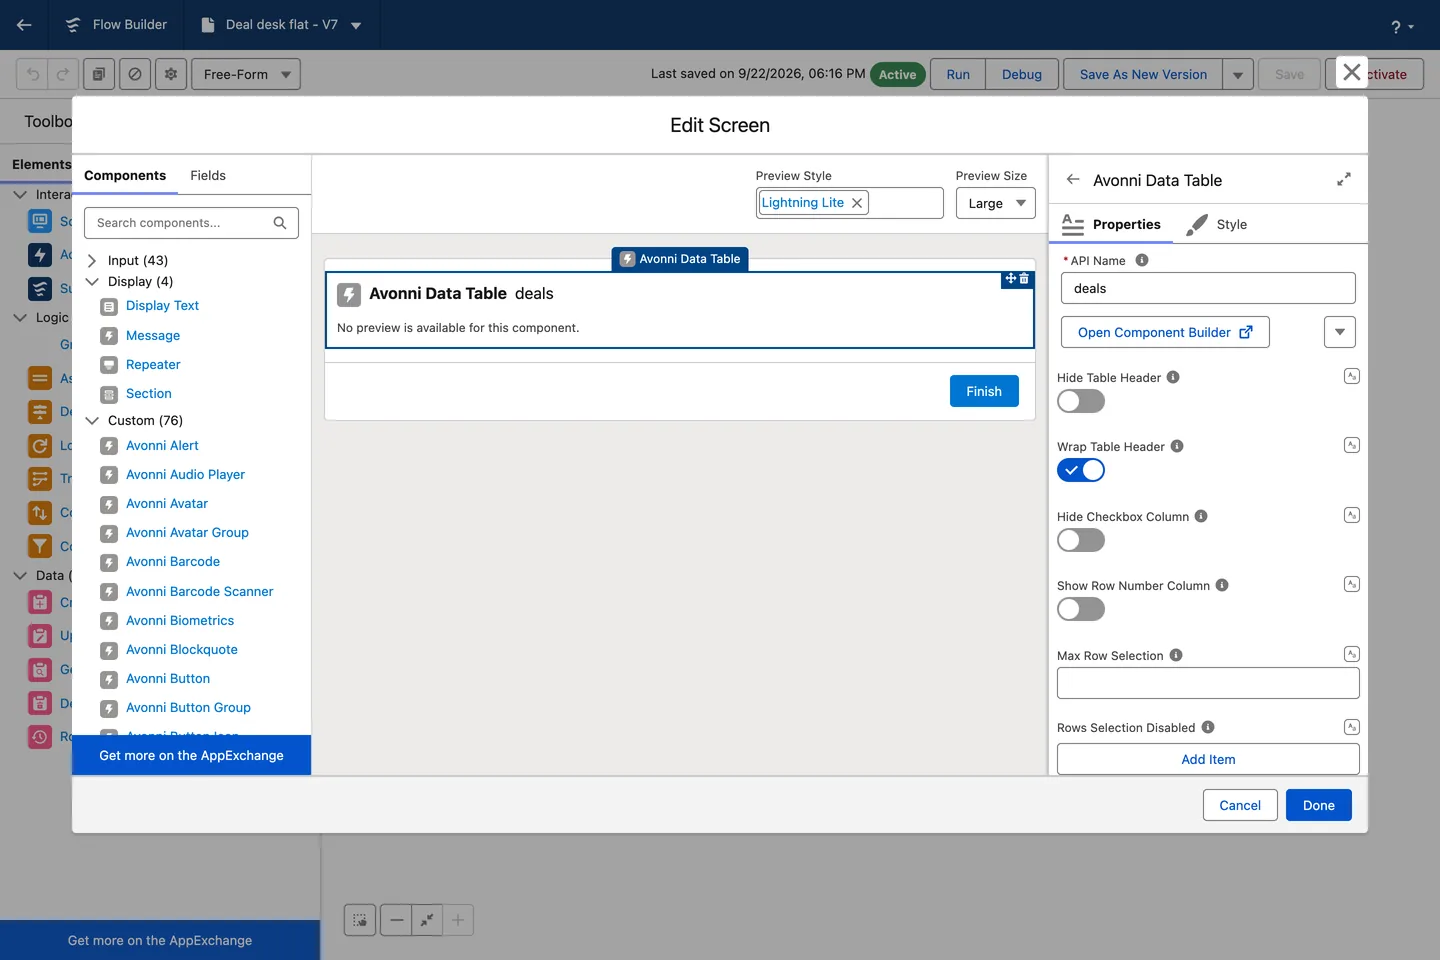Image resolution: width=1440 pixels, height=960 pixels.
Task: Switch to the Fields tab
Action: coord(208,175)
